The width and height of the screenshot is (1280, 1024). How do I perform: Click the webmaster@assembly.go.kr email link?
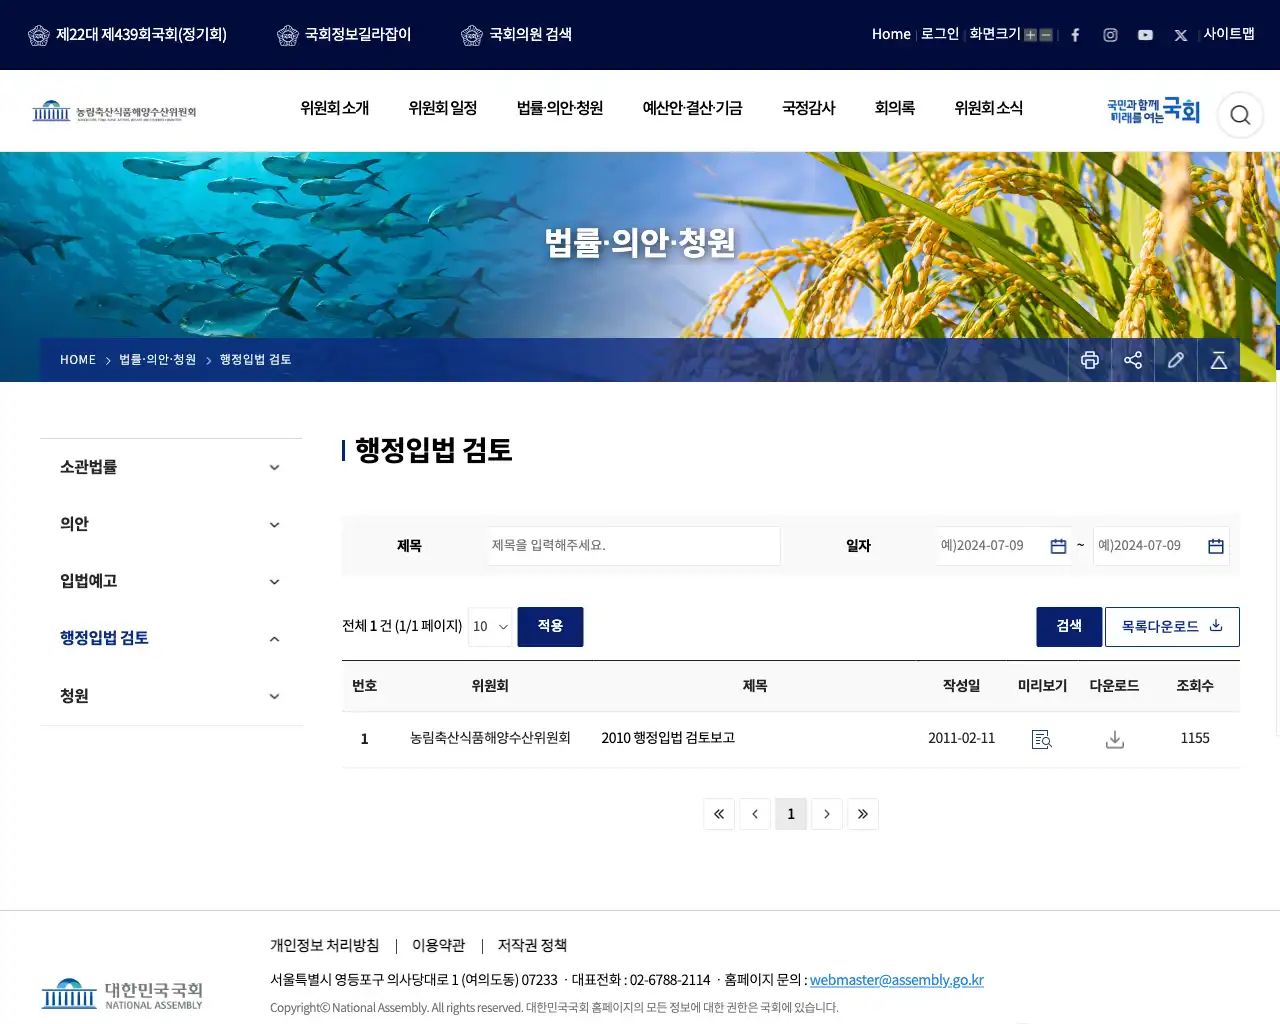[897, 981]
